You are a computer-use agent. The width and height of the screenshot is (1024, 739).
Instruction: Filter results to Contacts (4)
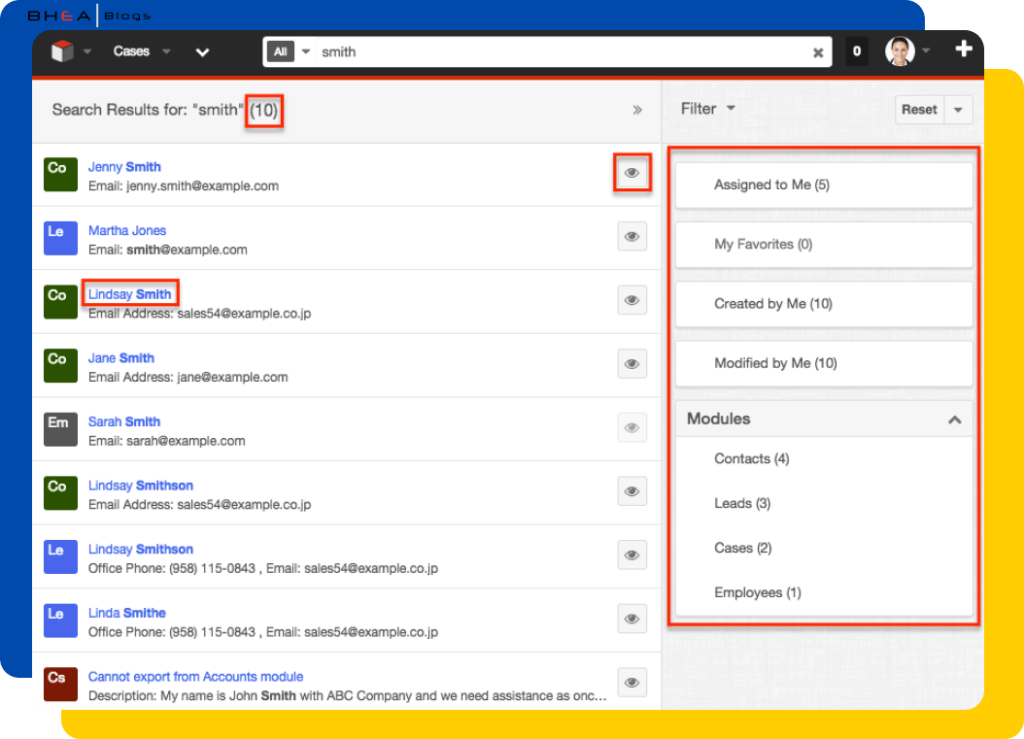tap(751, 459)
